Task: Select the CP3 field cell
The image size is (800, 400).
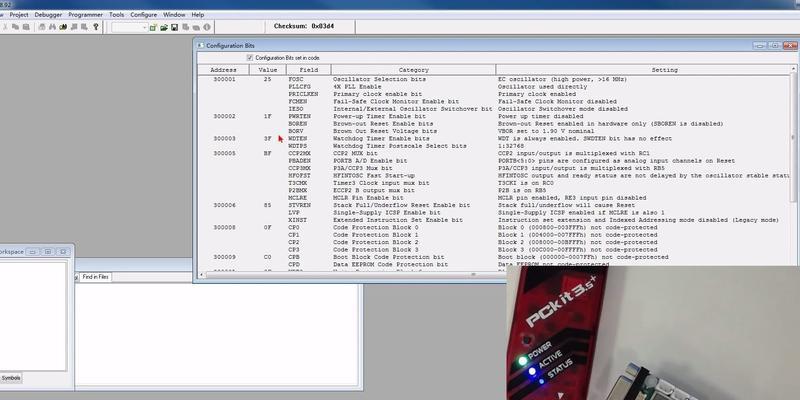Action: pos(293,249)
